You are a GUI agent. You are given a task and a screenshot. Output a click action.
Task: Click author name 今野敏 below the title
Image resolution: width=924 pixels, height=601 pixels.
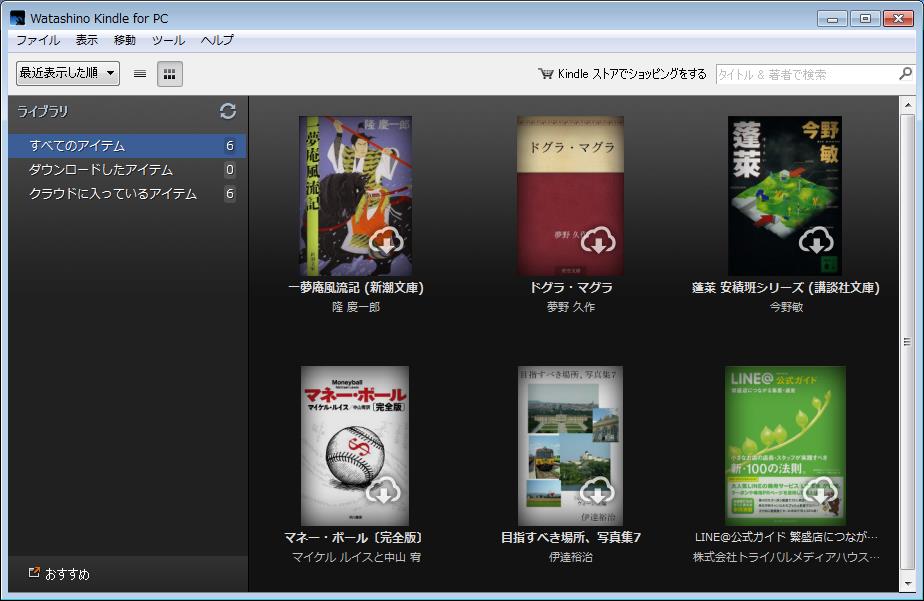786,307
